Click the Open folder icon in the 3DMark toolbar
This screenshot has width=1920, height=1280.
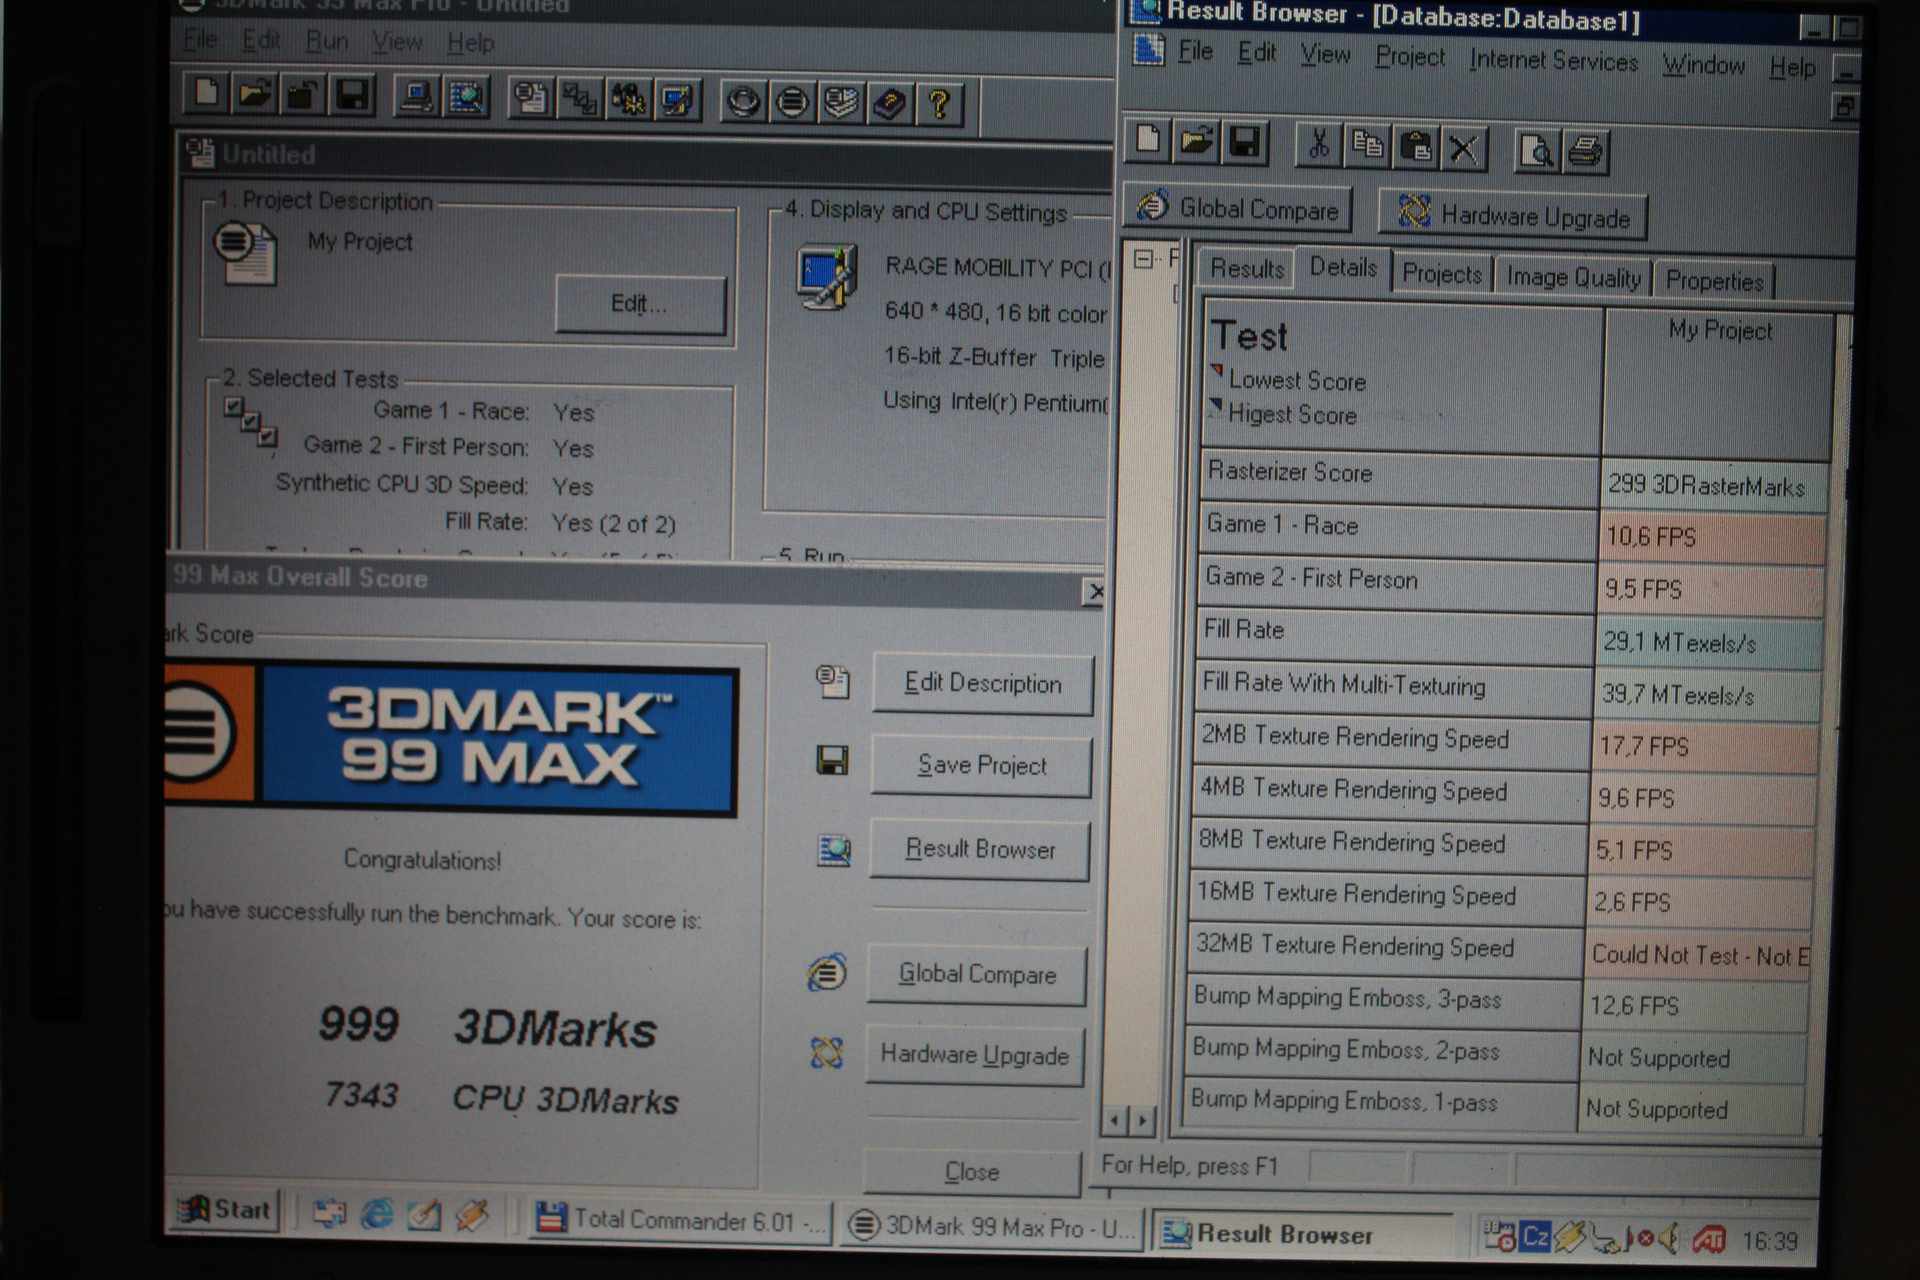click(x=255, y=95)
